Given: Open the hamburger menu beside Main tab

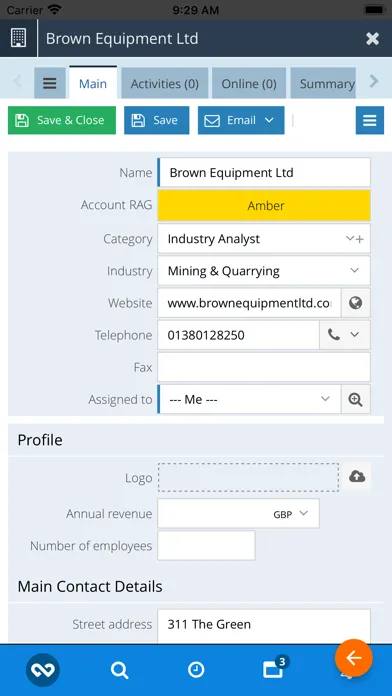Looking at the screenshot, I should tap(50, 83).
